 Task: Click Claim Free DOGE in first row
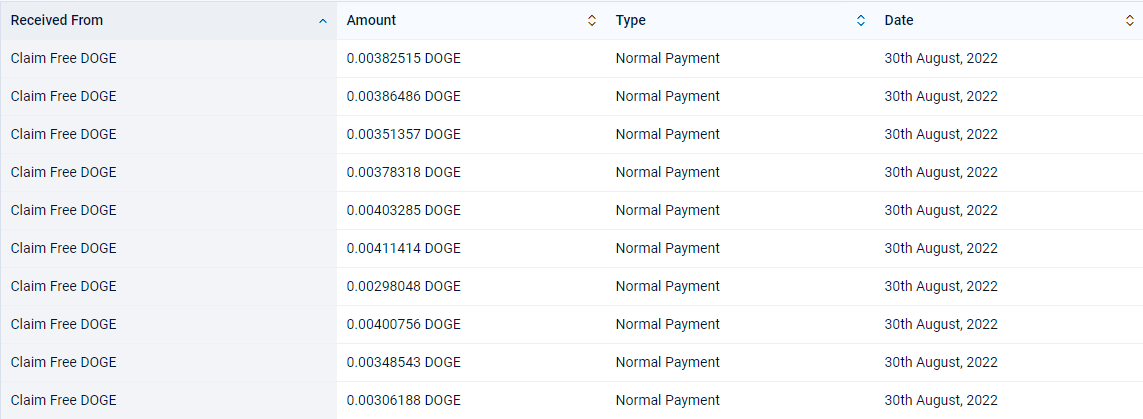[63, 58]
